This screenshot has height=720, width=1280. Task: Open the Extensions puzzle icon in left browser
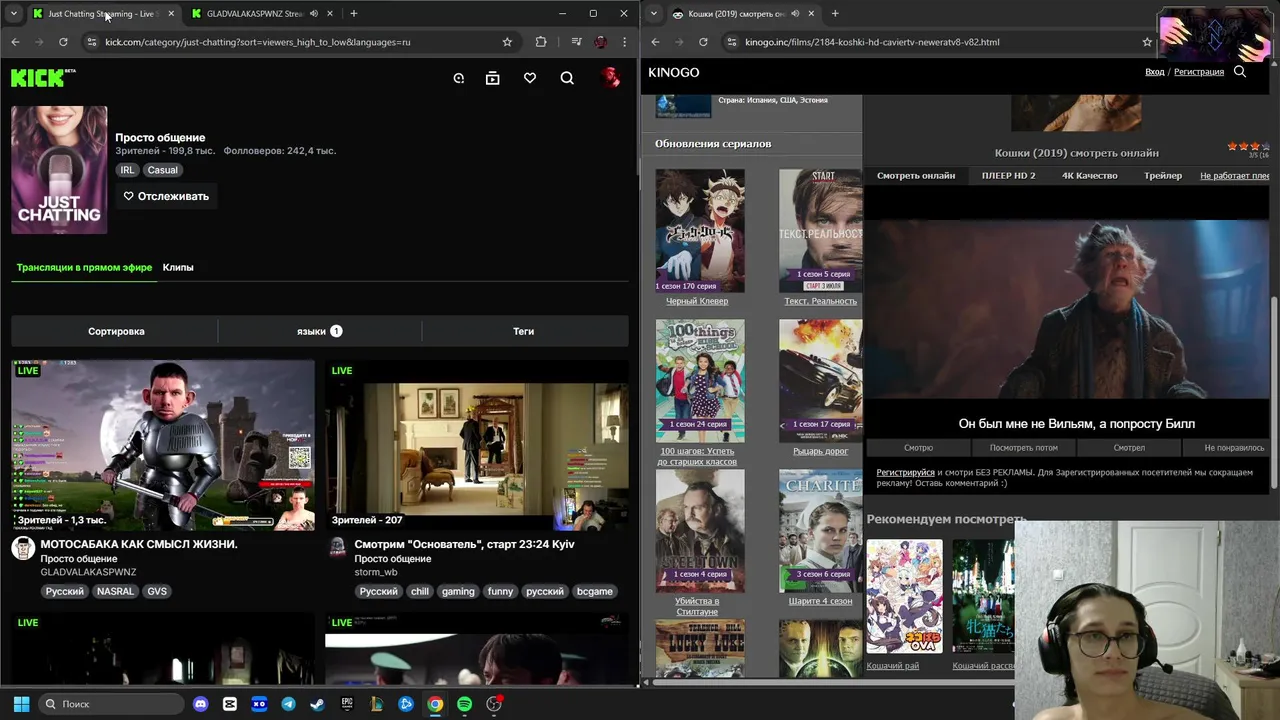[x=541, y=42]
